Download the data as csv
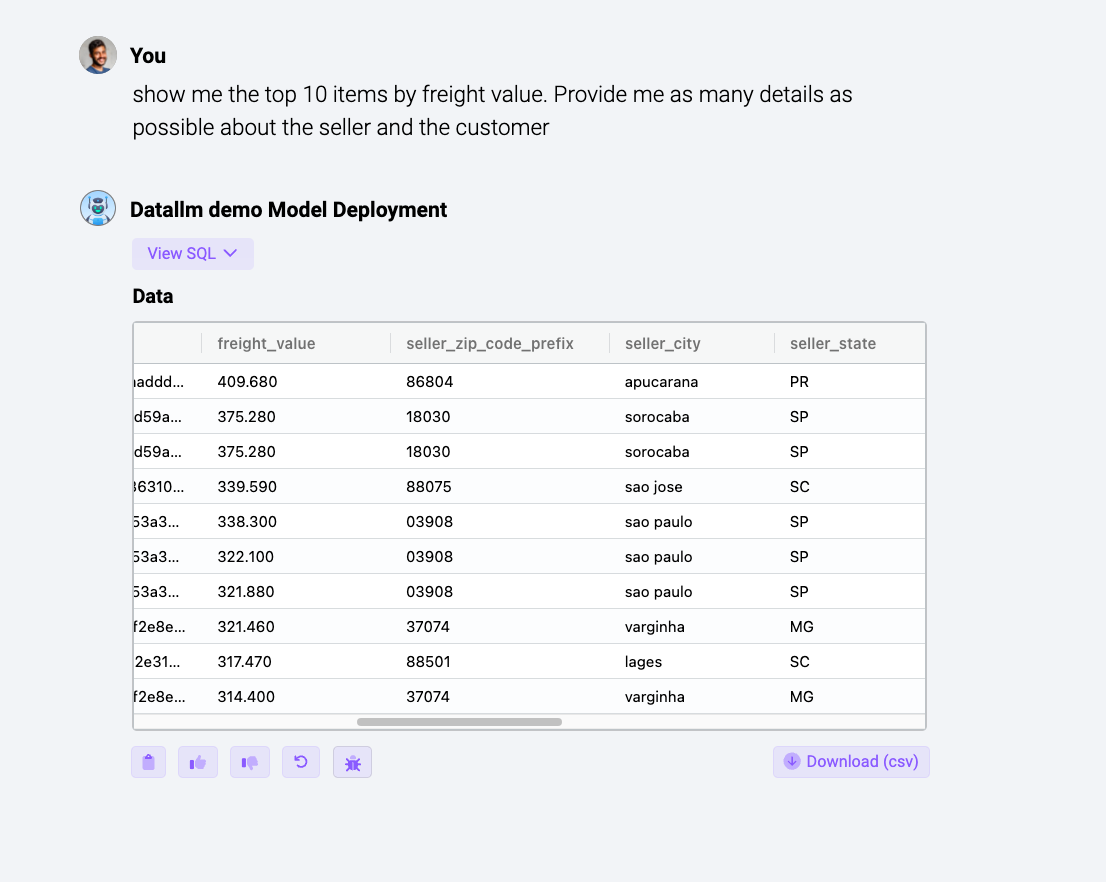Viewport: 1106px width, 882px height. (x=850, y=762)
